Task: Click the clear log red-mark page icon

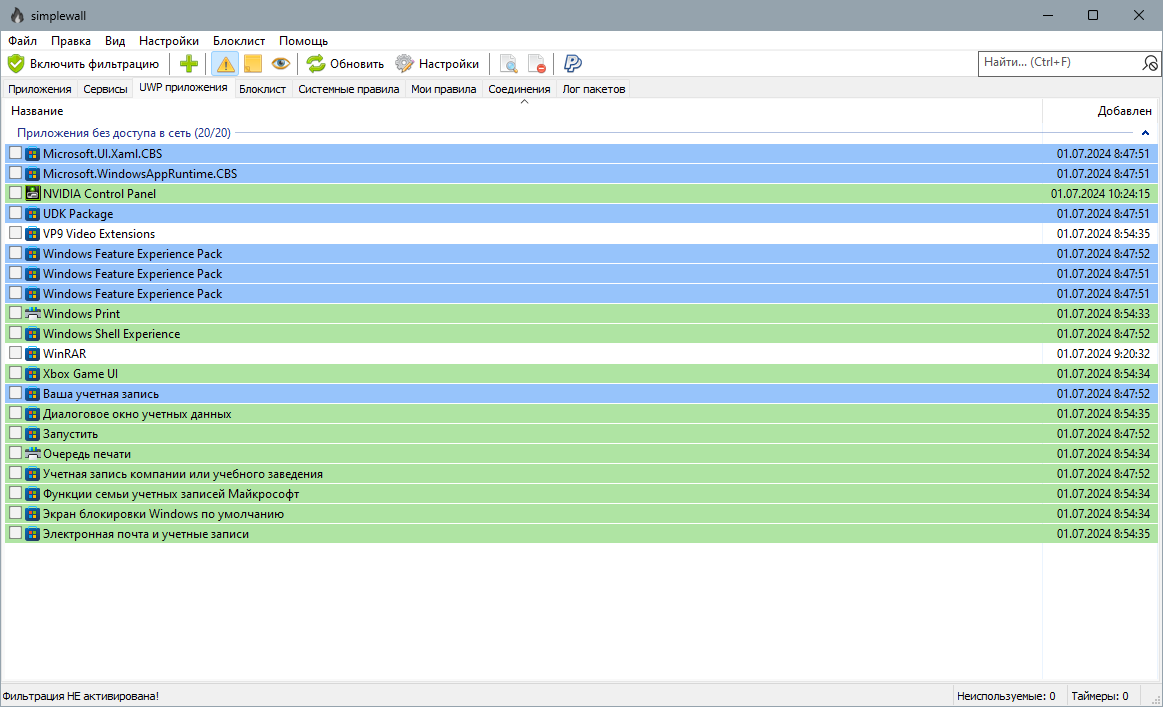Action: click(x=536, y=64)
